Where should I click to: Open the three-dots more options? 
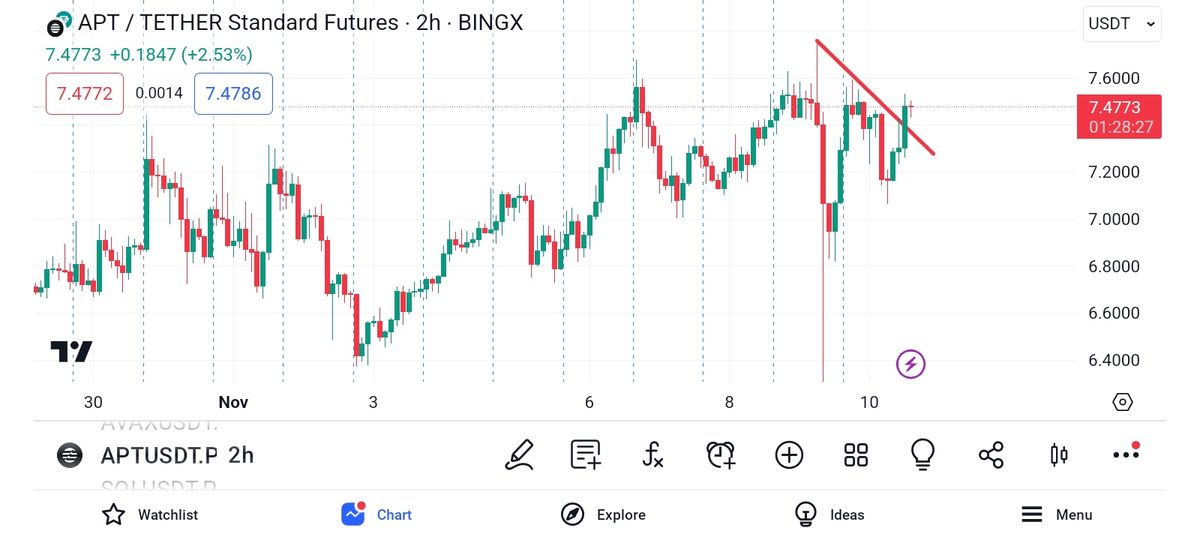click(1126, 454)
